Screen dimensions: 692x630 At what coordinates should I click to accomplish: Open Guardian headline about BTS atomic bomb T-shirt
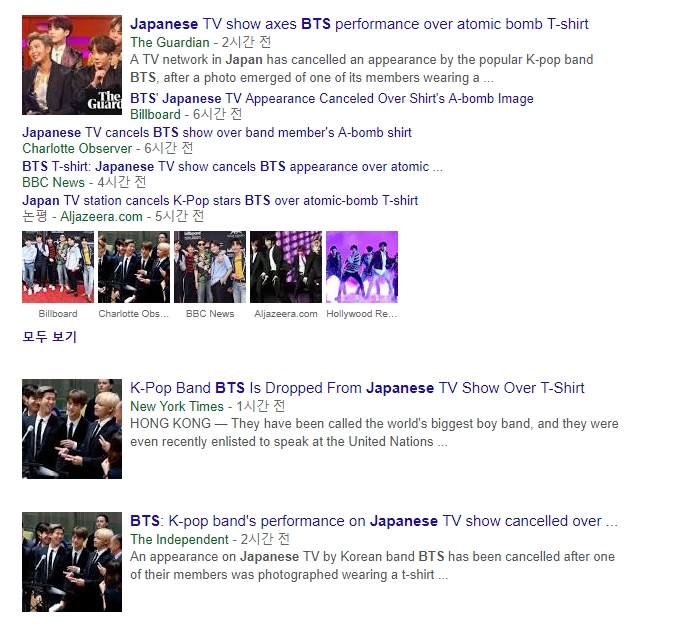pos(359,24)
